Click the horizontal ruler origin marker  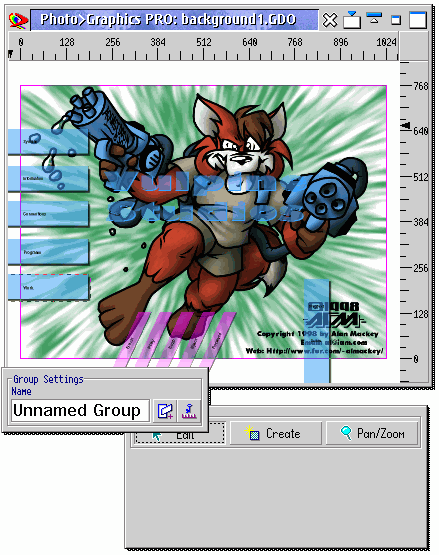tap(11, 53)
